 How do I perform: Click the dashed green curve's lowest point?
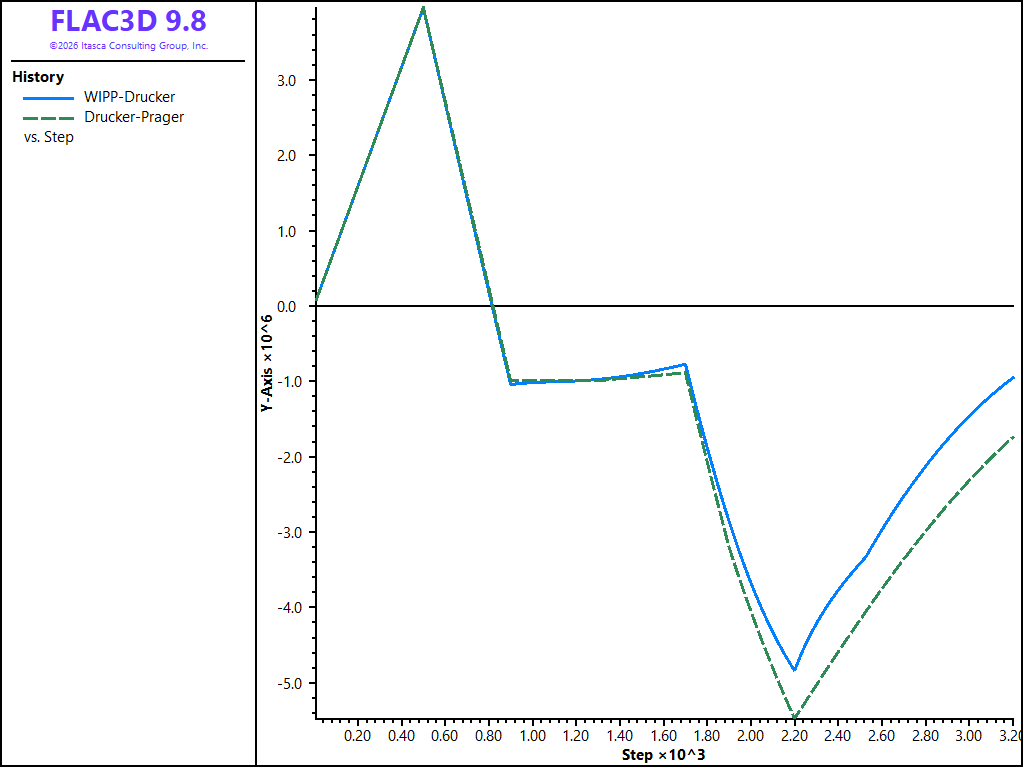795,718
